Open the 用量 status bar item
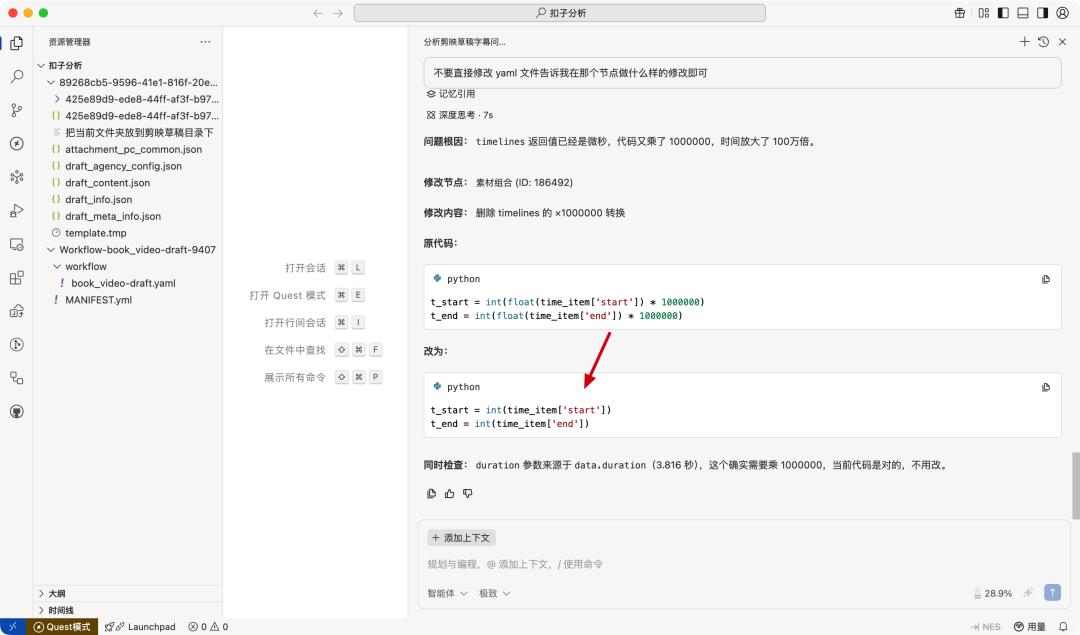Image resolution: width=1080 pixels, height=635 pixels. pyautogui.click(x=1030, y=626)
